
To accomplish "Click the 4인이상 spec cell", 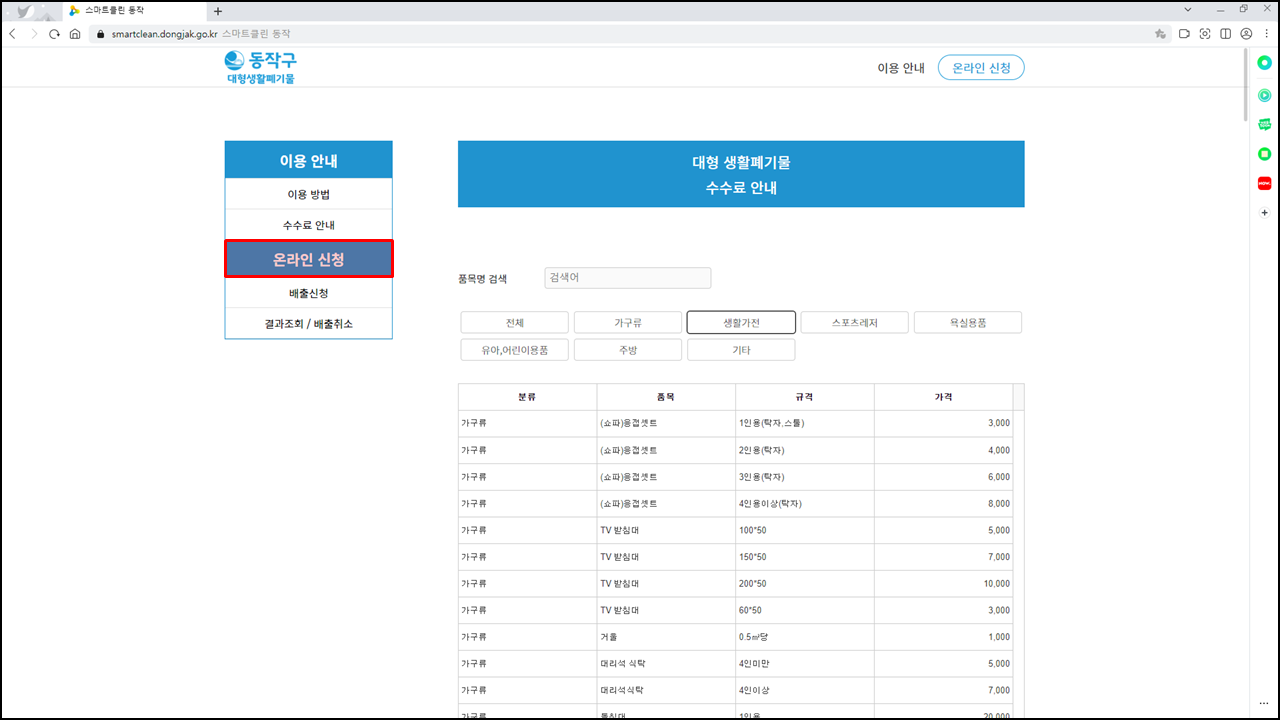I will (x=805, y=691).
